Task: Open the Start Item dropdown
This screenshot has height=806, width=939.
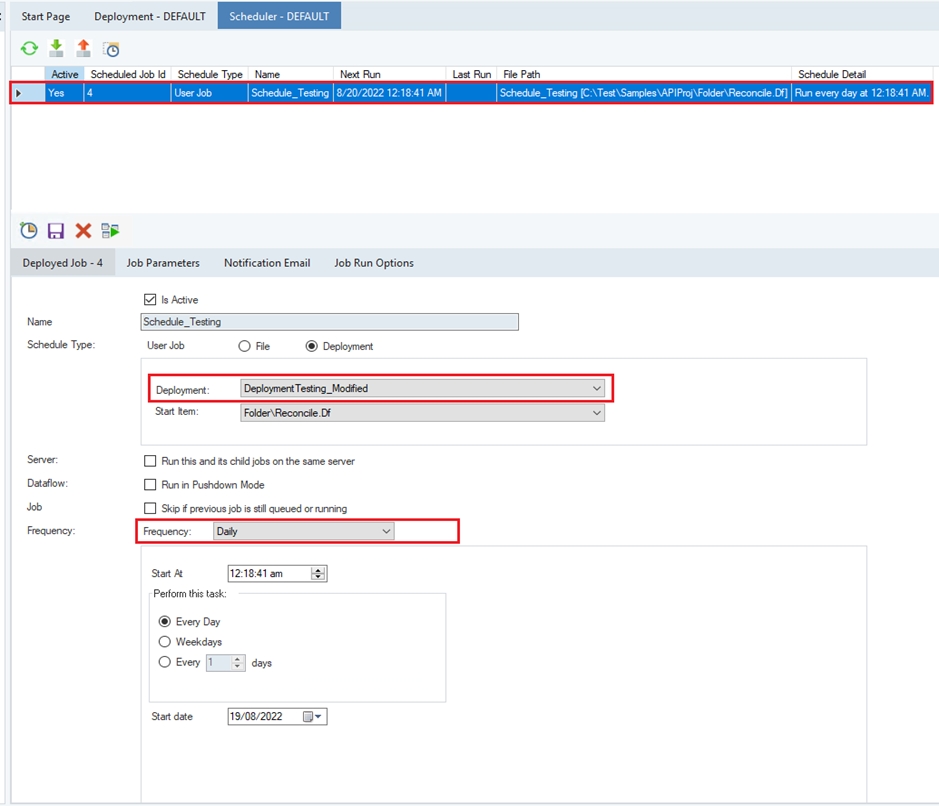Action: 596,412
